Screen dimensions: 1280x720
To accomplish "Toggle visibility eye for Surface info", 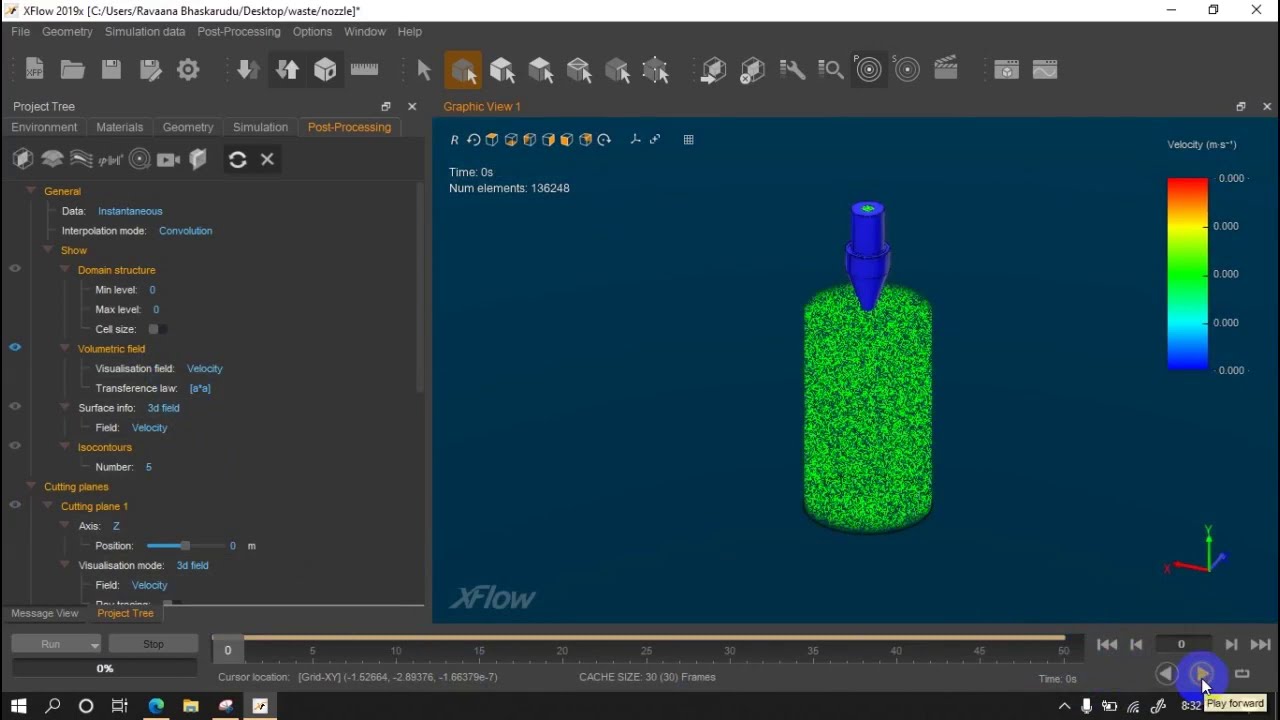I will click(x=15, y=407).
